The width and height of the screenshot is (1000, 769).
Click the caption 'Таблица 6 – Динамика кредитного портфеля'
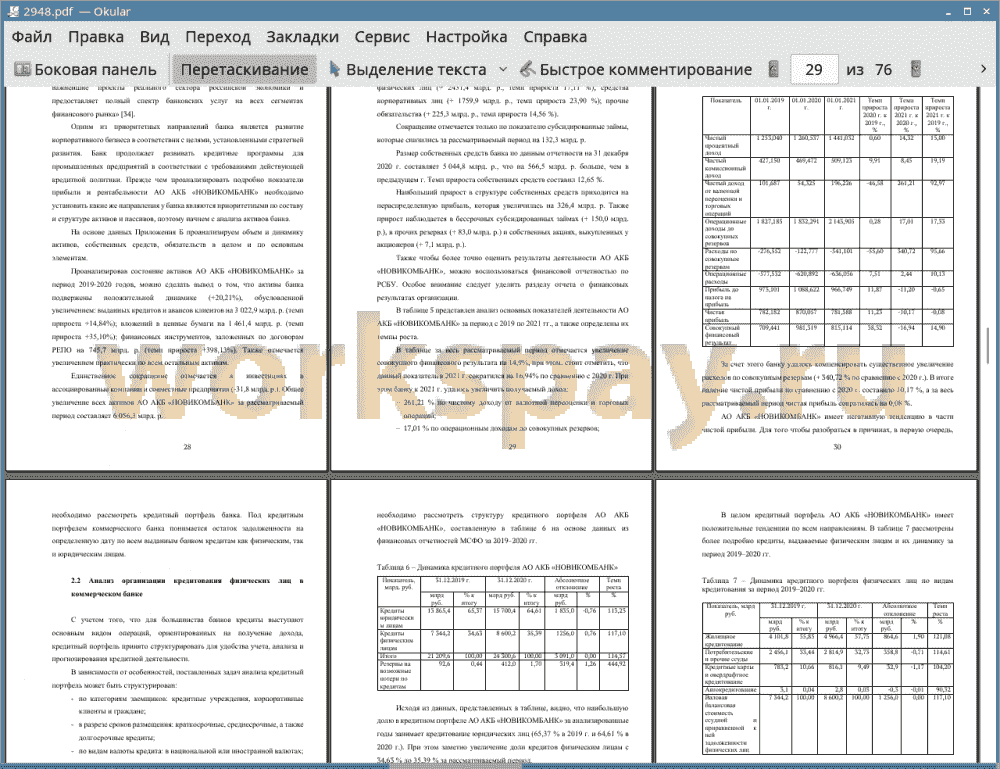pos(497,567)
